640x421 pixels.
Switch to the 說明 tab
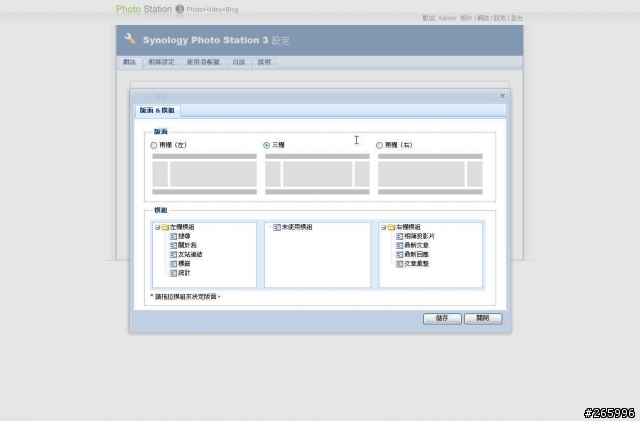click(x=264, y=62)
